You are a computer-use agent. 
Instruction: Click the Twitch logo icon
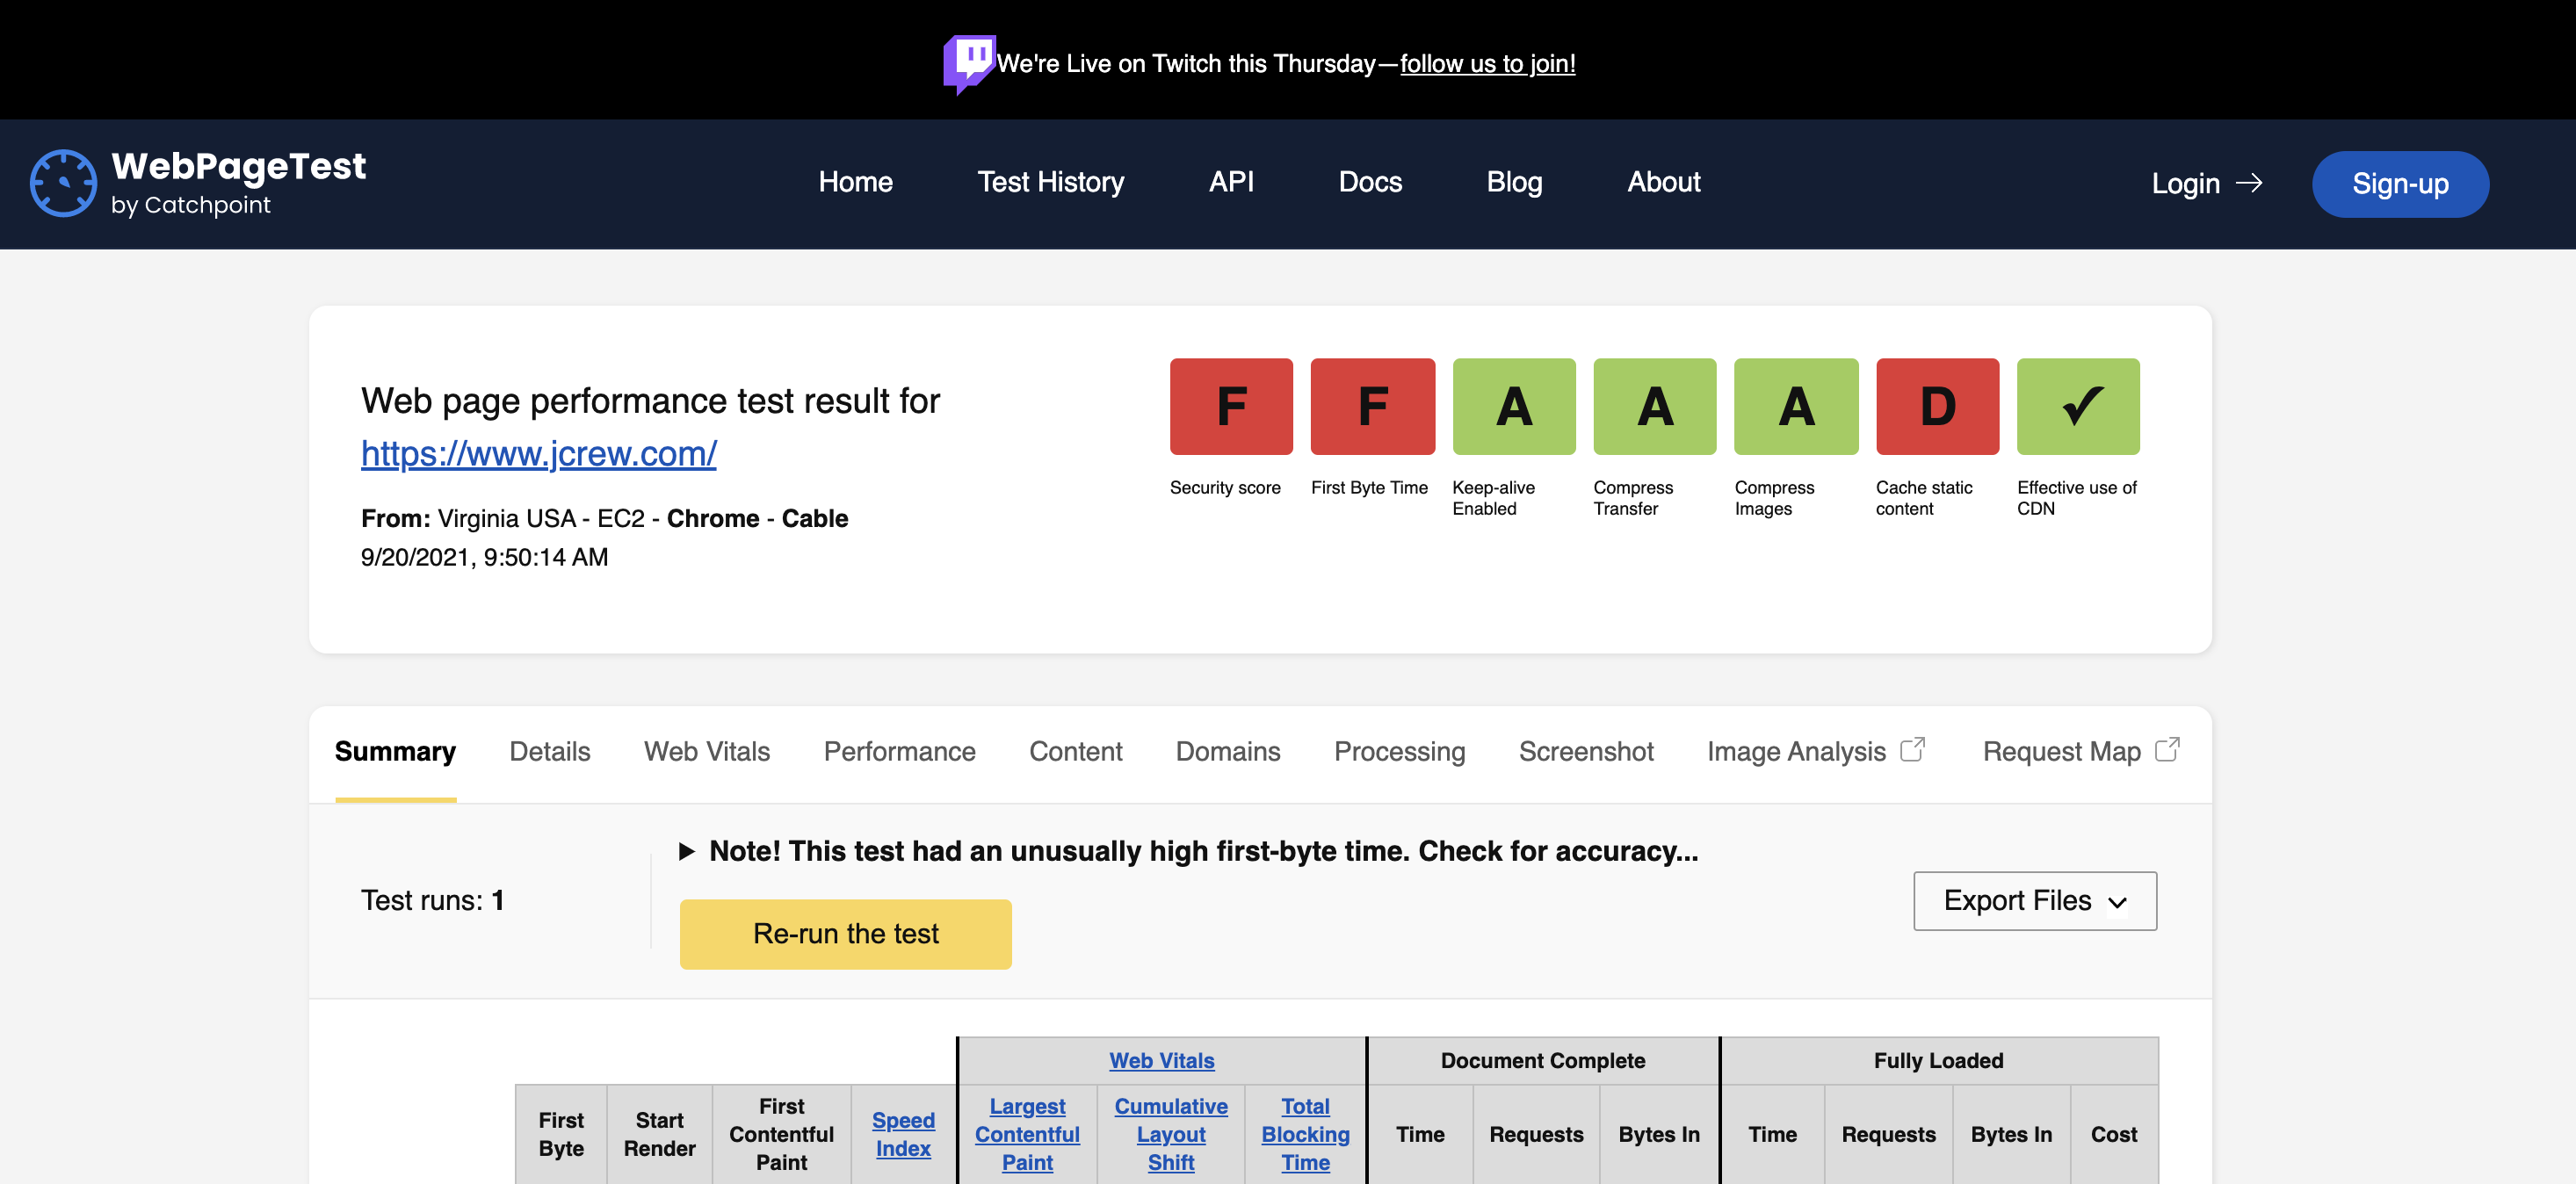pos(968,63)
